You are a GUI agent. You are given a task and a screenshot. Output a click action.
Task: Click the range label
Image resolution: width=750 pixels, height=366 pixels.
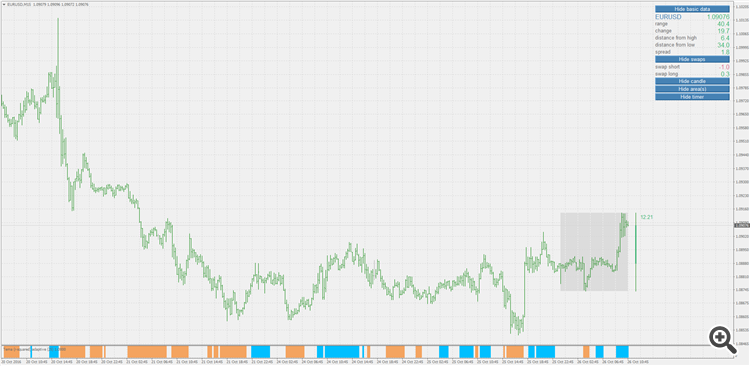pos(662,24)
